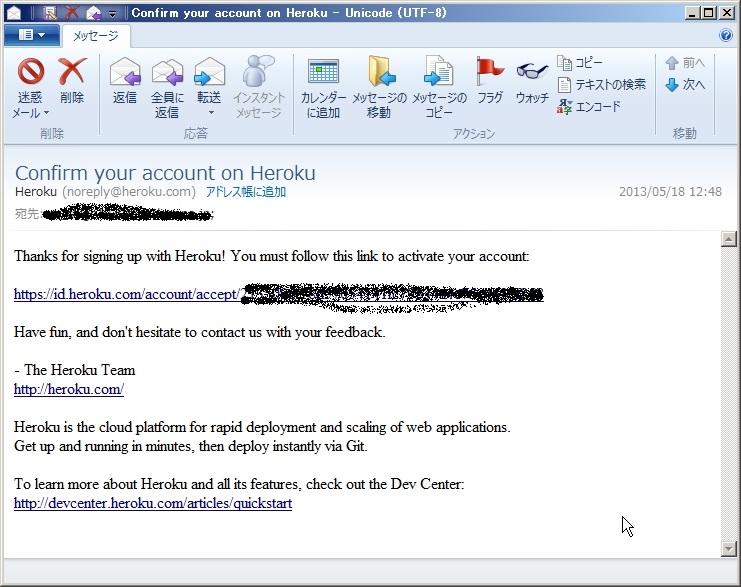Reply to the sender (返信)

pyautogui.click(x=125, y=80)
